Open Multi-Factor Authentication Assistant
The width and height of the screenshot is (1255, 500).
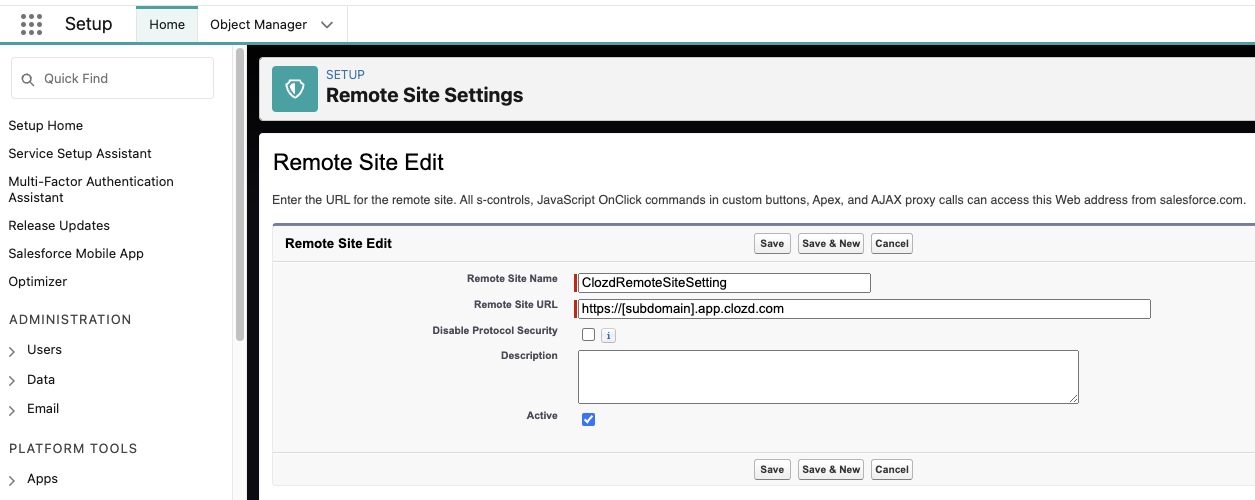tap(91, 189)
